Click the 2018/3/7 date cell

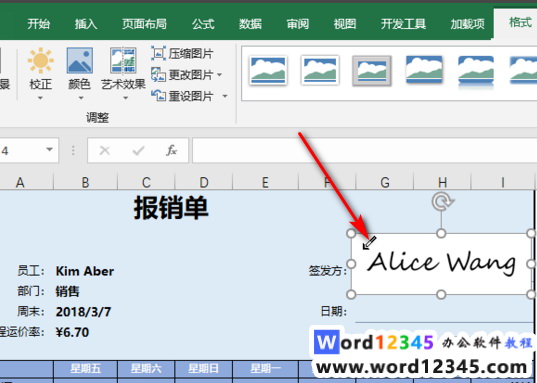click(x=83, y=312)
